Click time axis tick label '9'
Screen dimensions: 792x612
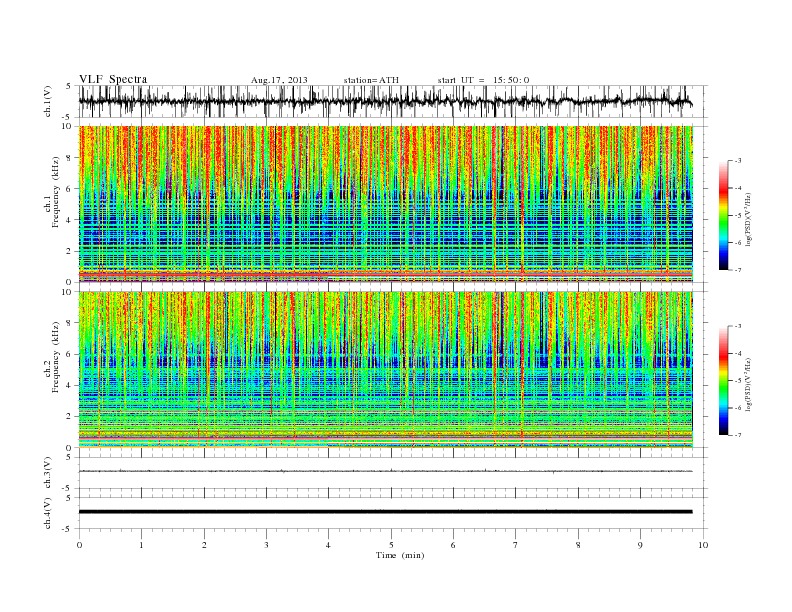tap(640, 545)
